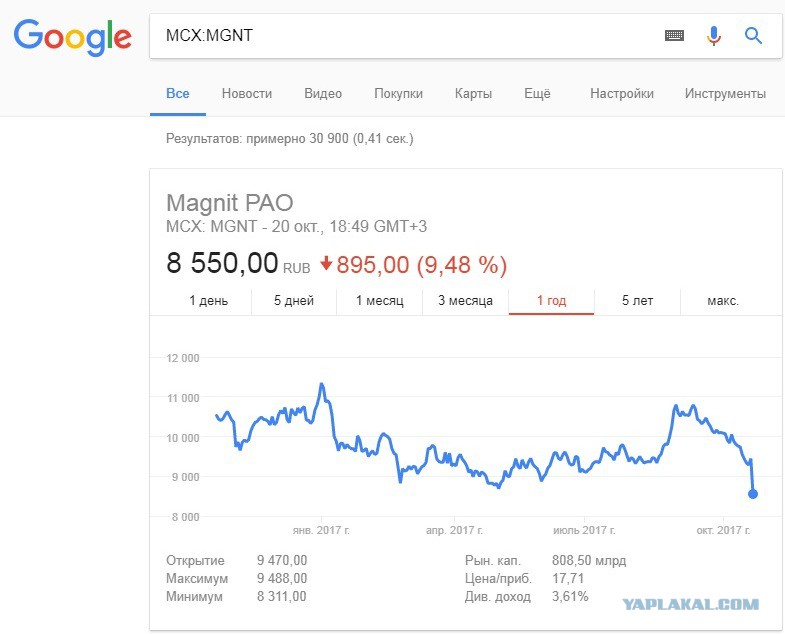Viewport: 785px width, 634px height.
Task: Go to Google logo homepage
Action: pyautogui.click(x=73, y=38)
